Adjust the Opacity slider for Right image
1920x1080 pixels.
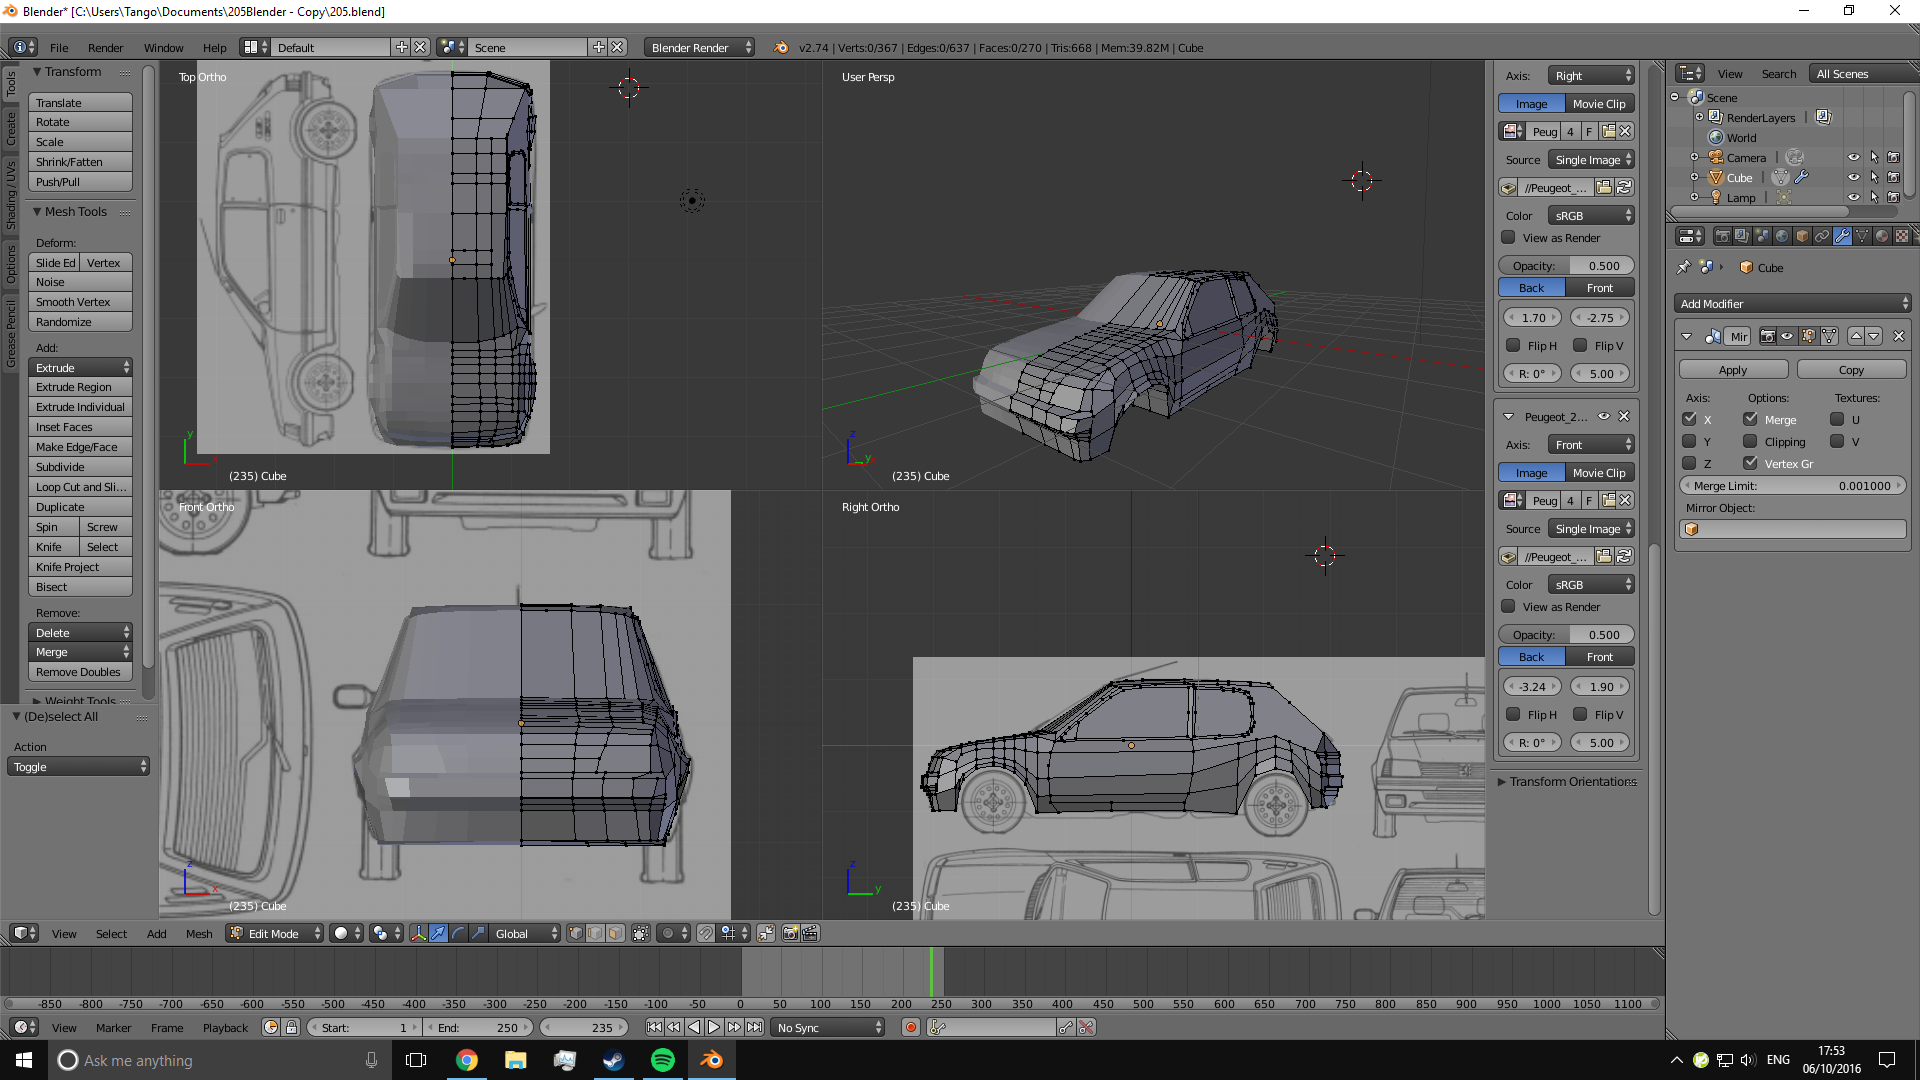[x=1566, y=266]
